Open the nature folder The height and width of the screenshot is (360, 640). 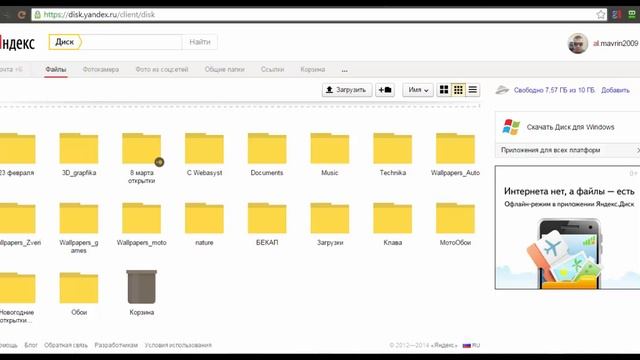[x=204, y=218]
